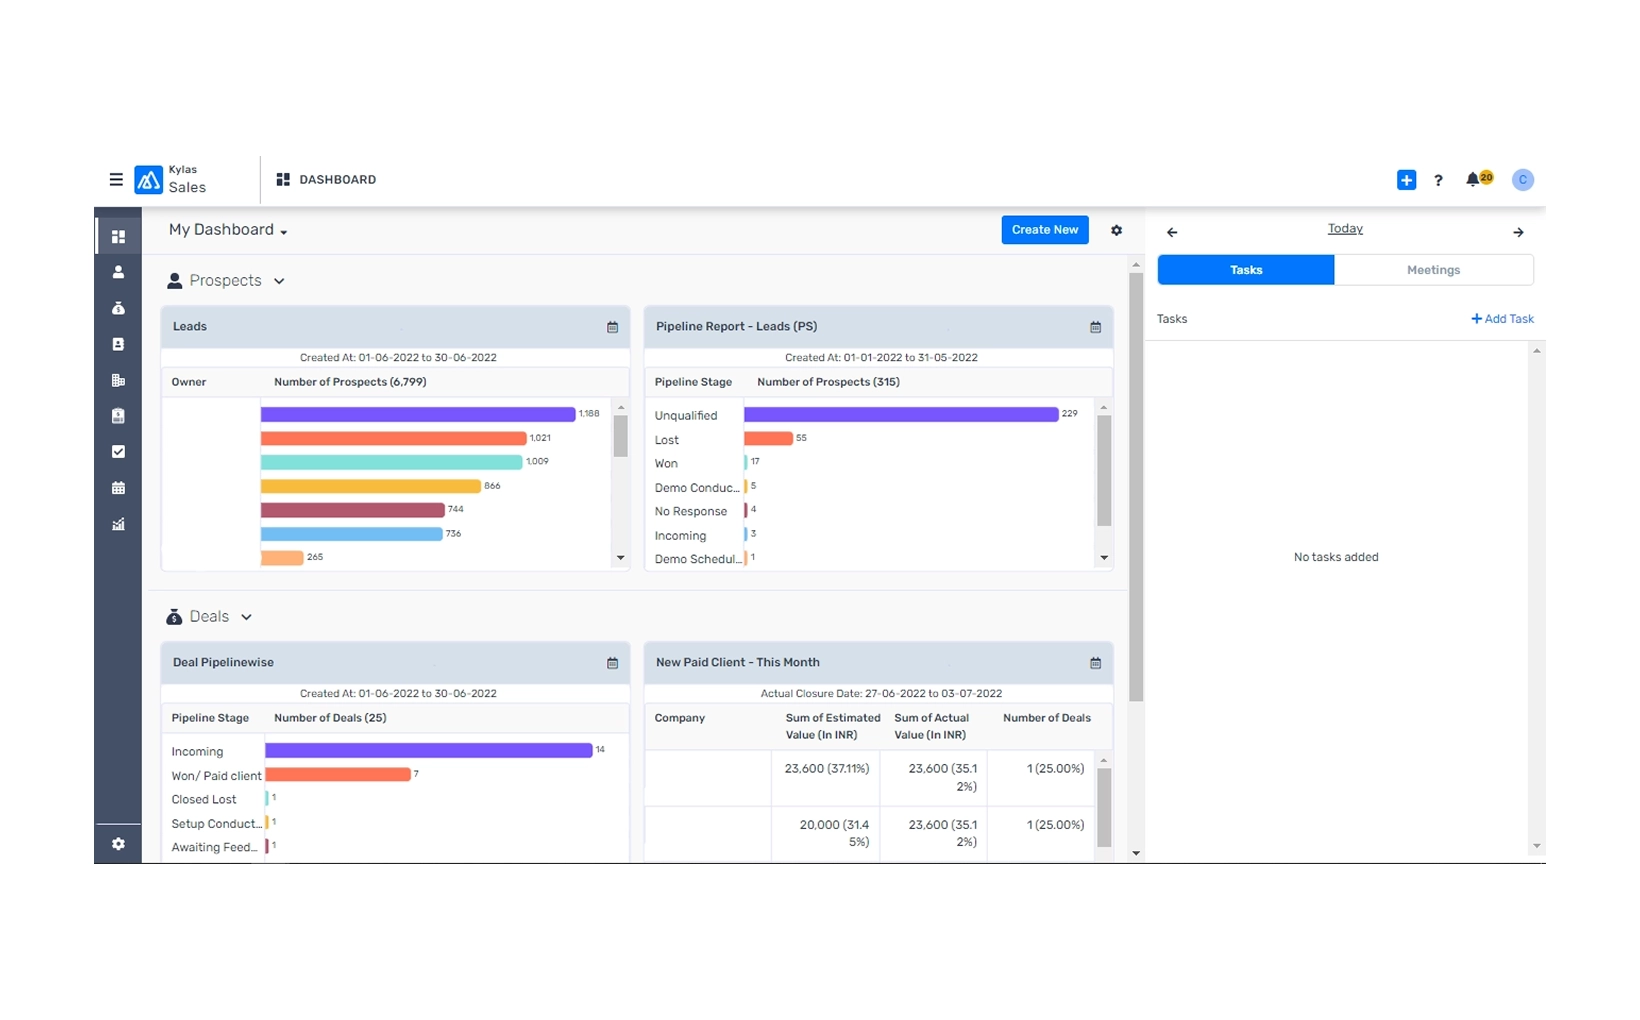The image size is (1640, 1020).
Task: Open the tasks checkmark icon in sidebar
Action: click(118, 452)
